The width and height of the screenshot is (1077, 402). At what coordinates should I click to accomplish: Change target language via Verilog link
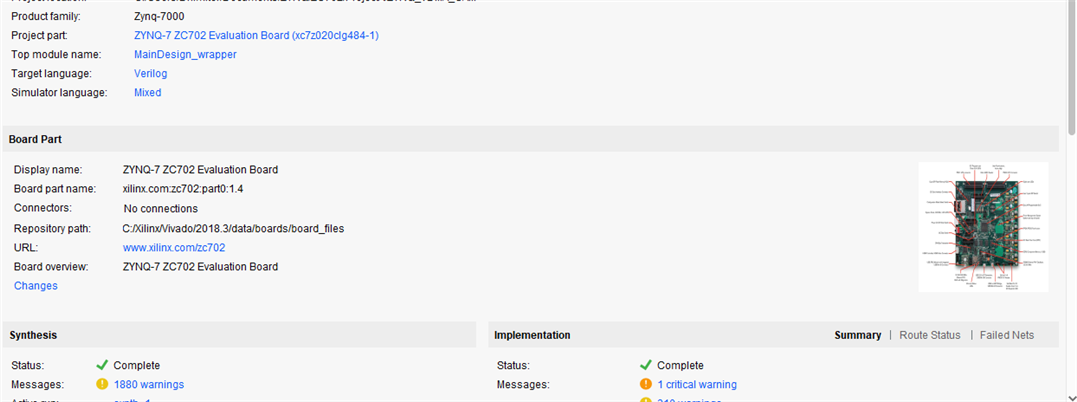(151, 74)
